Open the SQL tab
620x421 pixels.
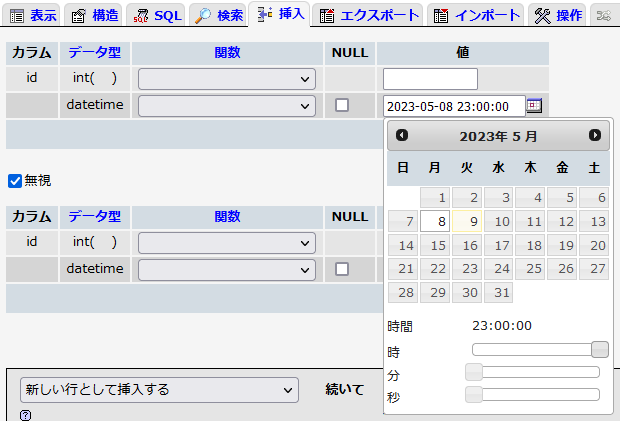point(156,15)
